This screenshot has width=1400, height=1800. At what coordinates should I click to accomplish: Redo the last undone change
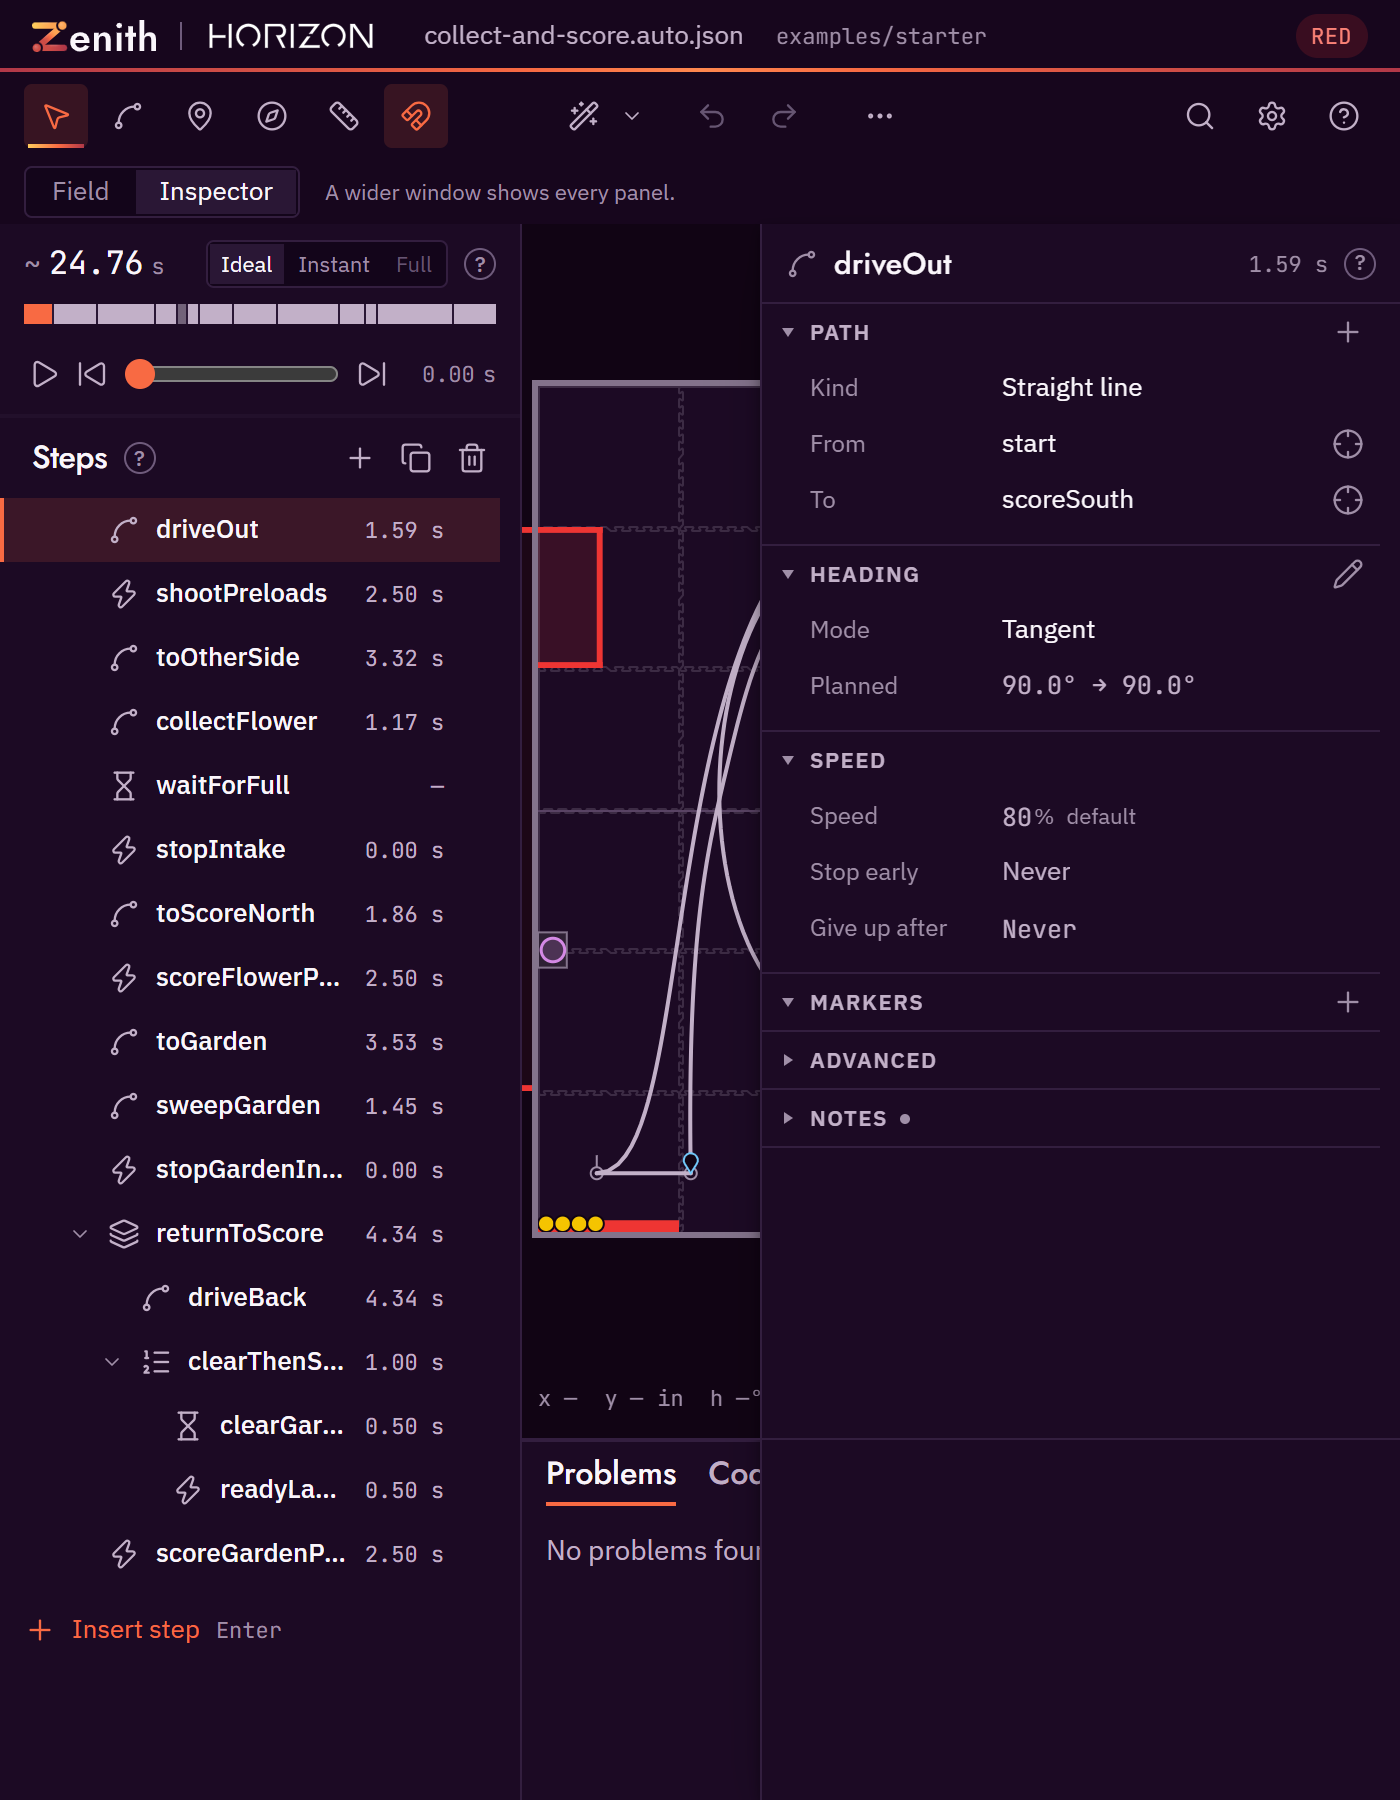click(x=784, y=116)
